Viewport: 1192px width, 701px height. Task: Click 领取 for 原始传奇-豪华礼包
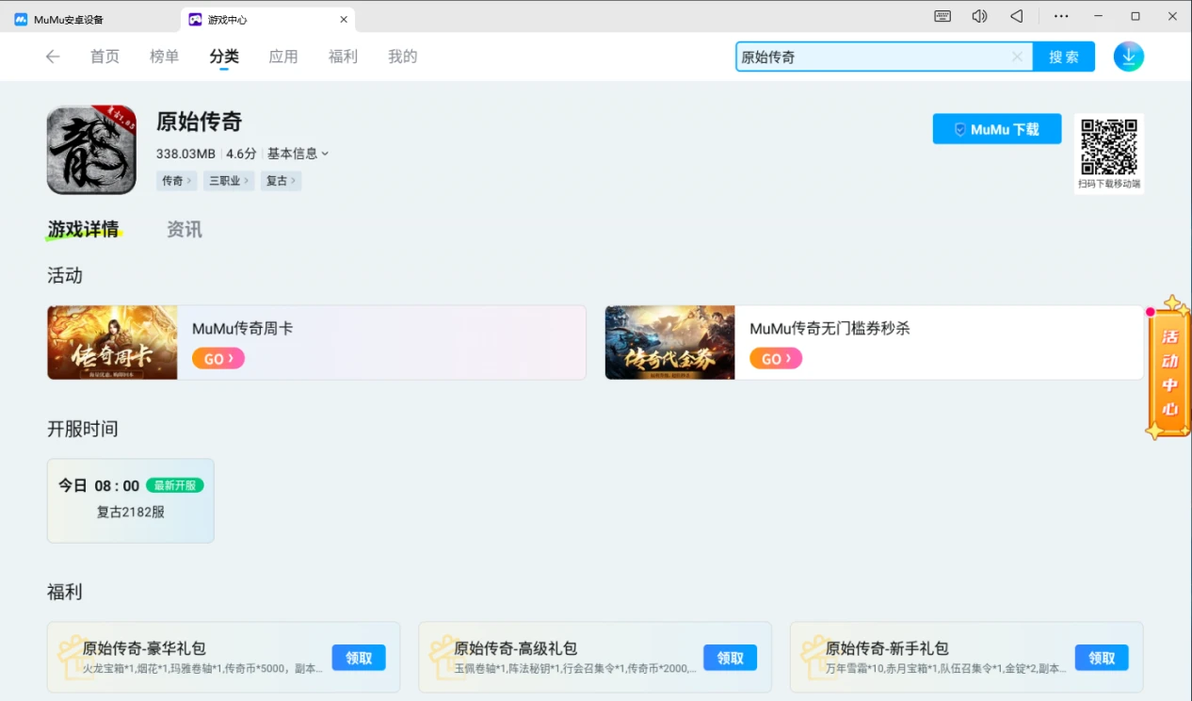tap(359, 658)
